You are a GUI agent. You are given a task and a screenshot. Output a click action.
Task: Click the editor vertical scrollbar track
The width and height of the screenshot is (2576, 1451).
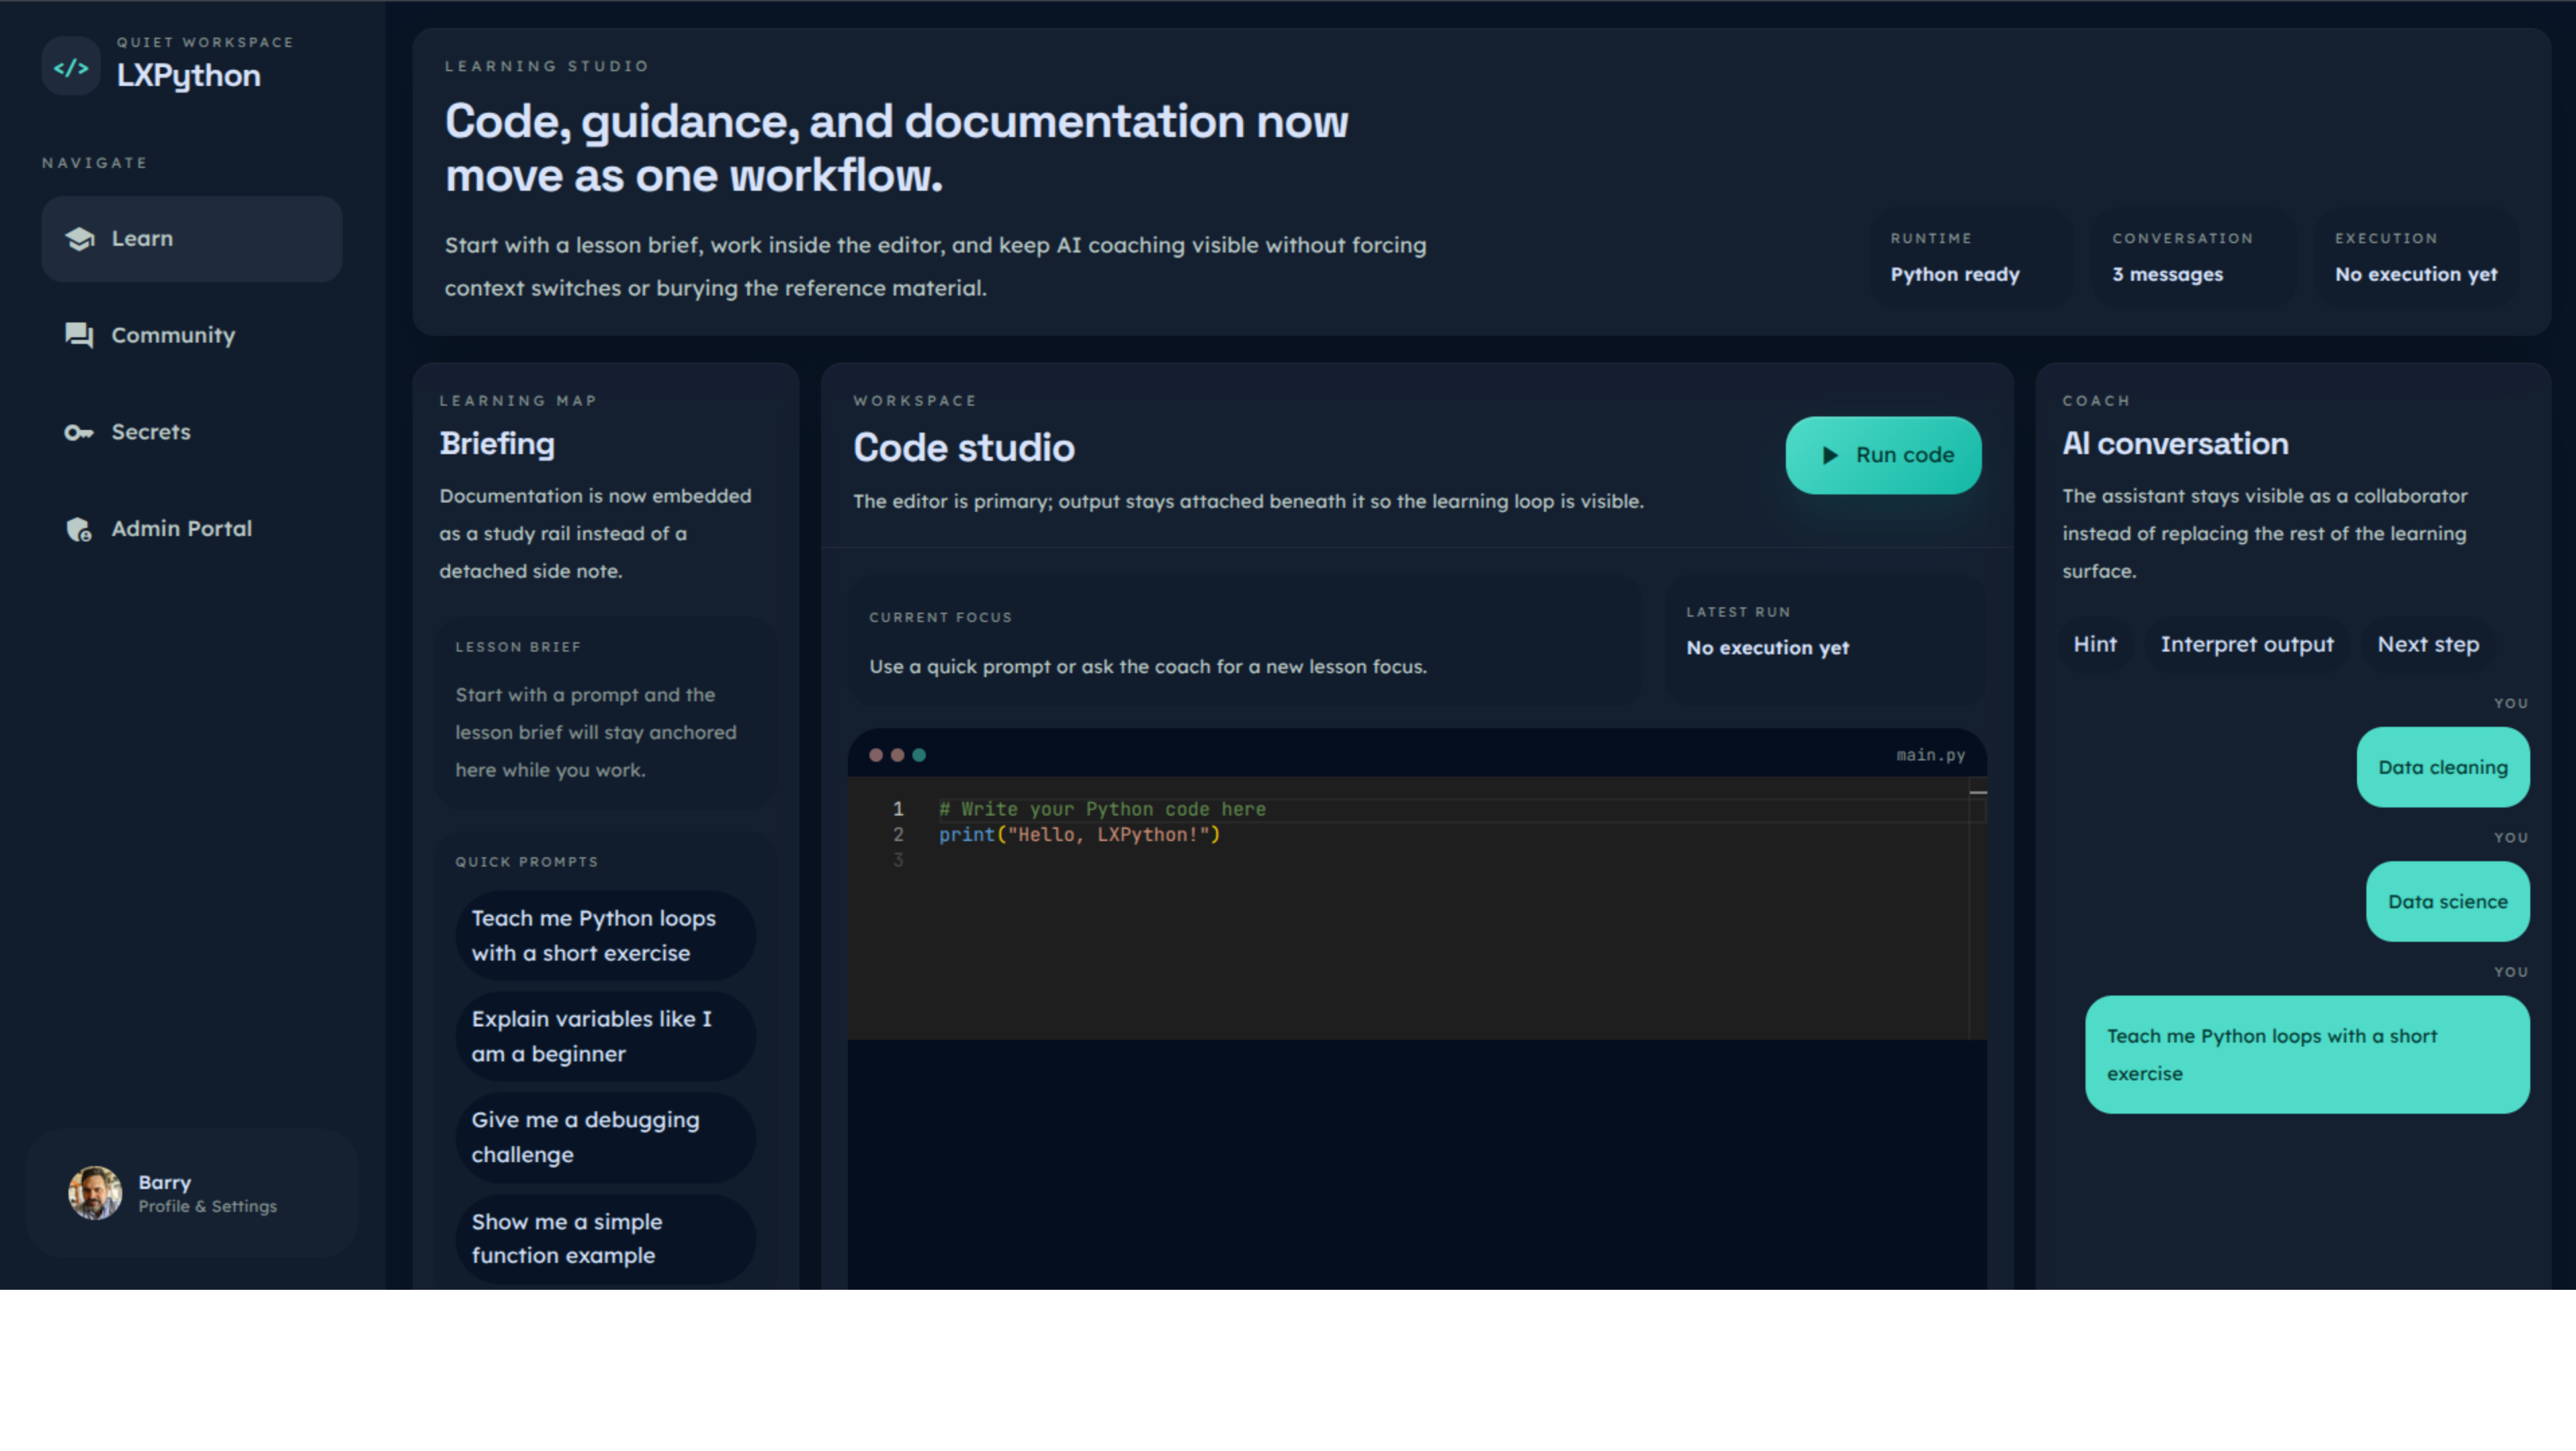[x=1977, y=909]
